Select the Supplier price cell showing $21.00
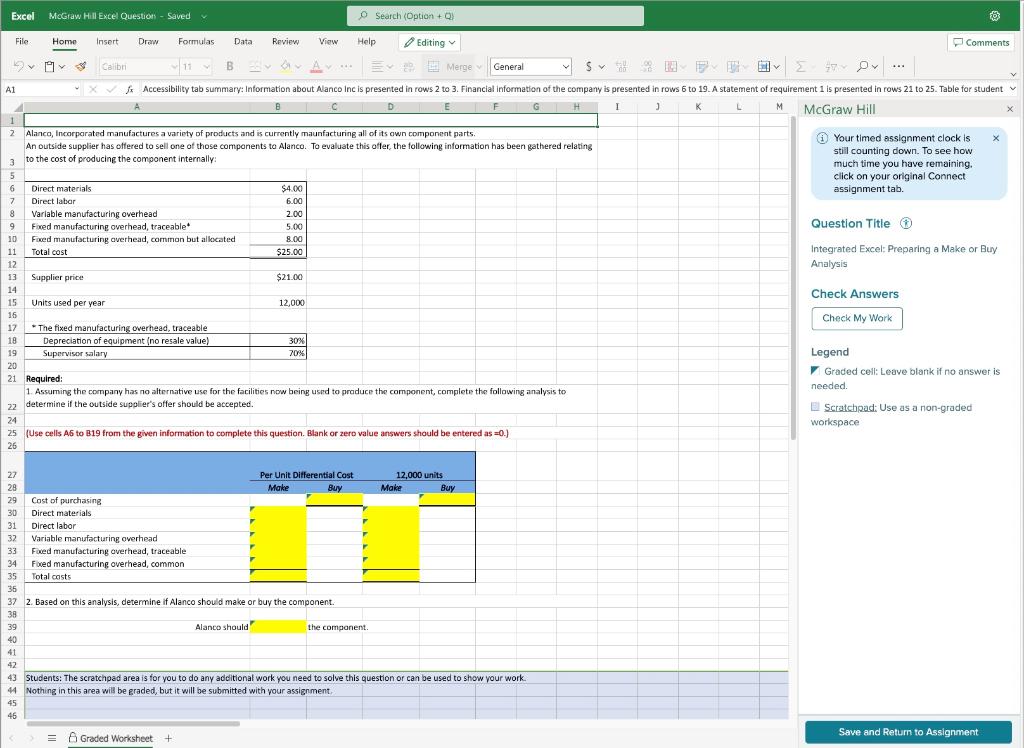 [x=278, y=277]
